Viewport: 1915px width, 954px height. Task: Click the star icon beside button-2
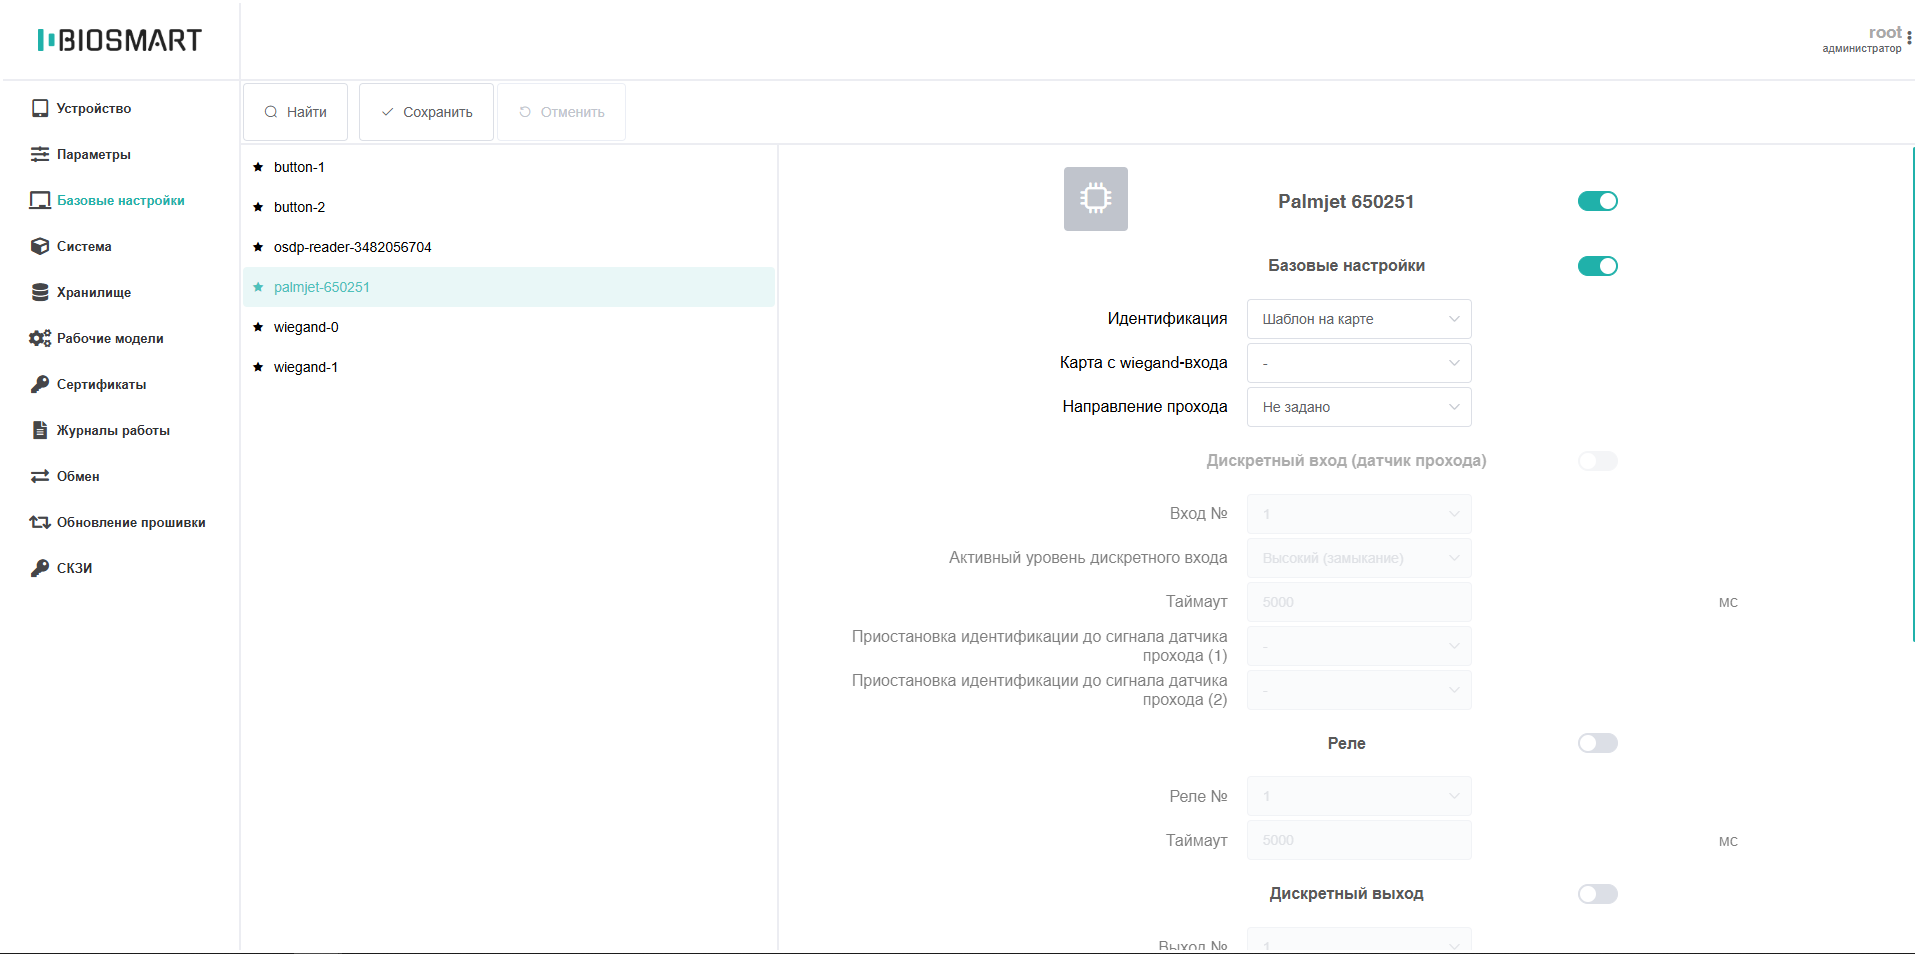[x=258, y=207]
